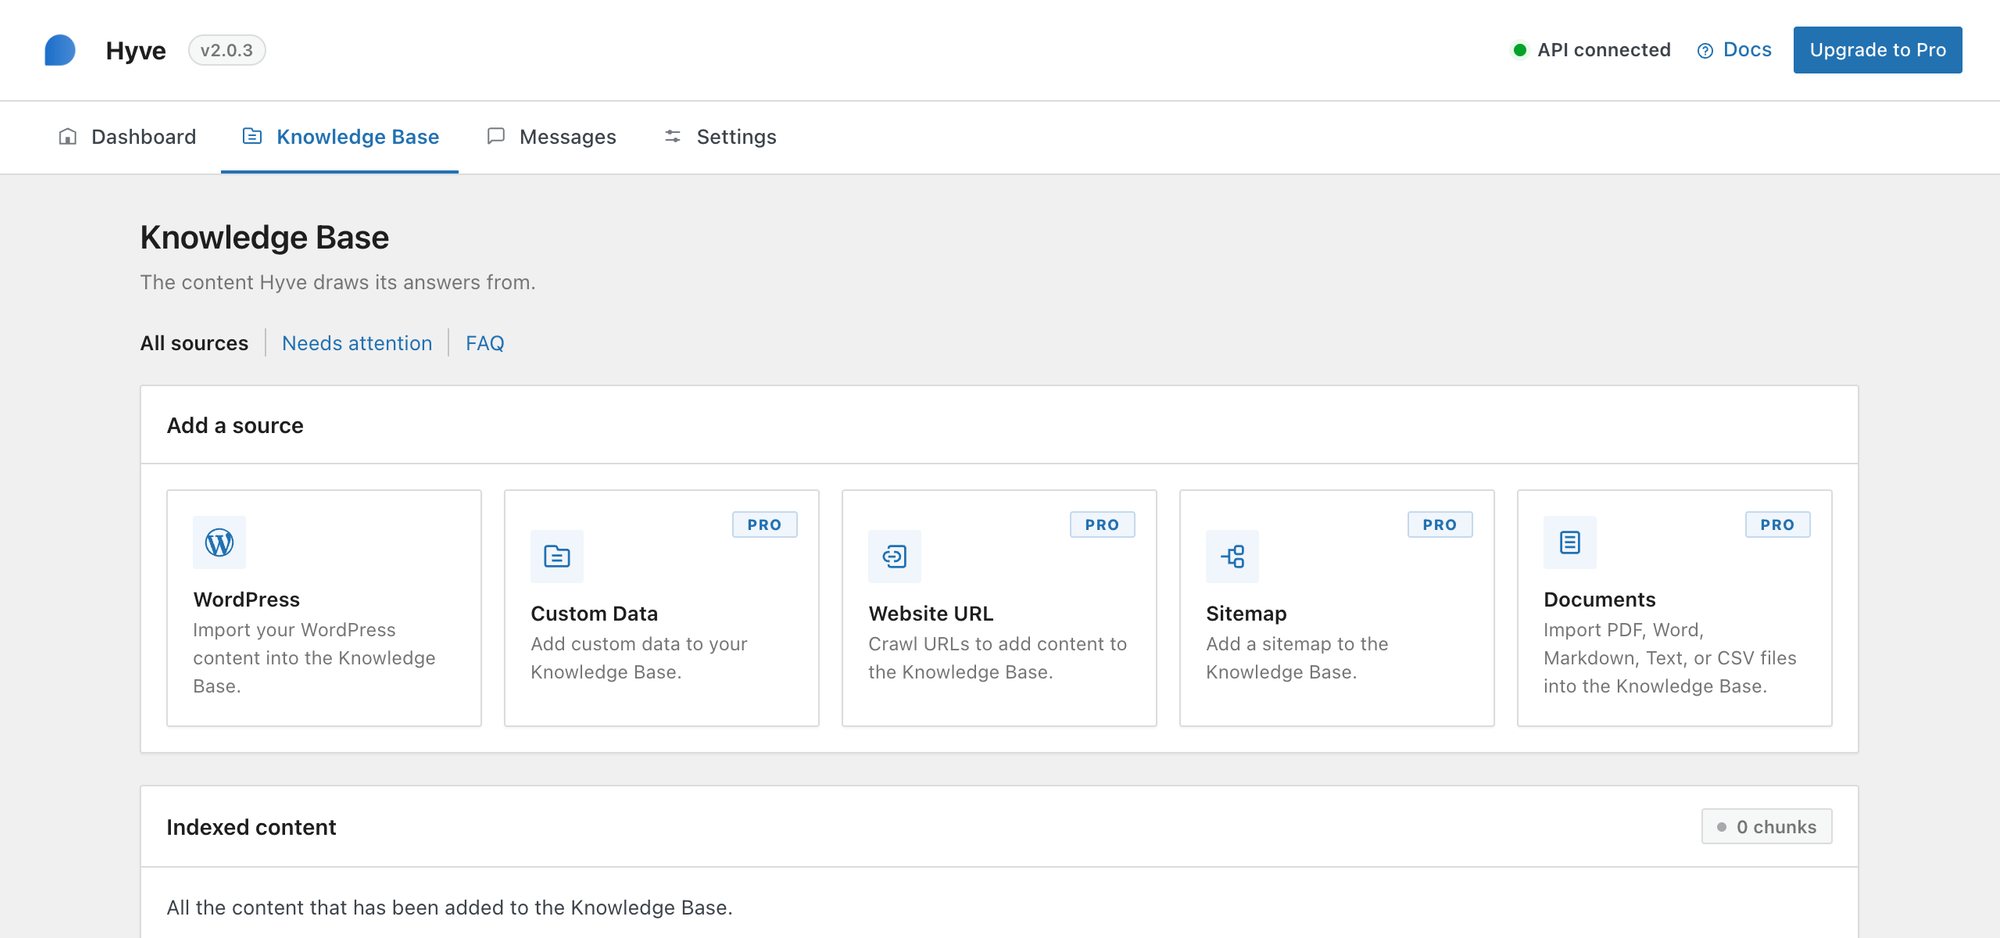Click the API connected status text
2000x938 pixels.
[1604, 50]
